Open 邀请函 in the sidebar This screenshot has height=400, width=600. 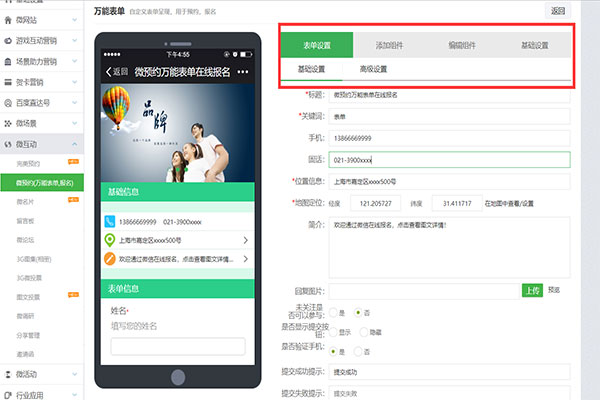pos(25,354)
